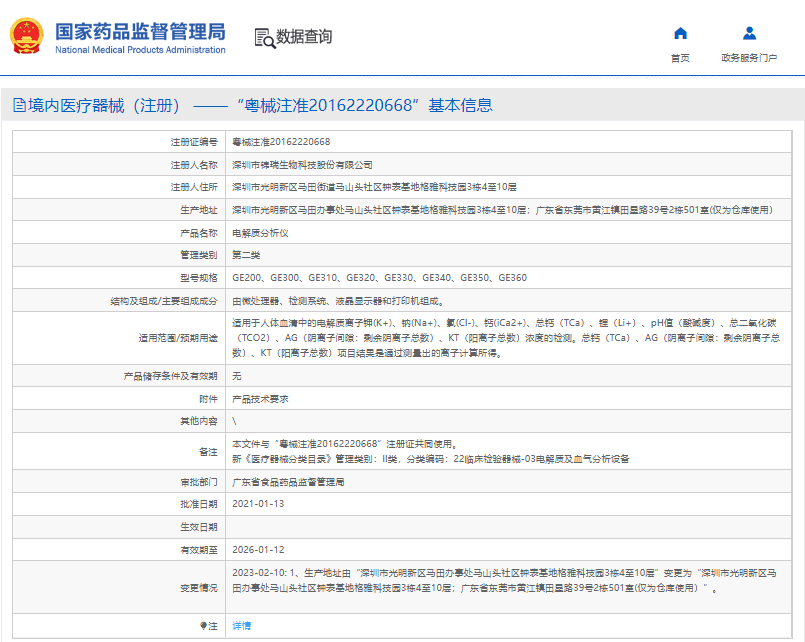Click the 适用范围/预期用途 description text

(x=506, y=338)
